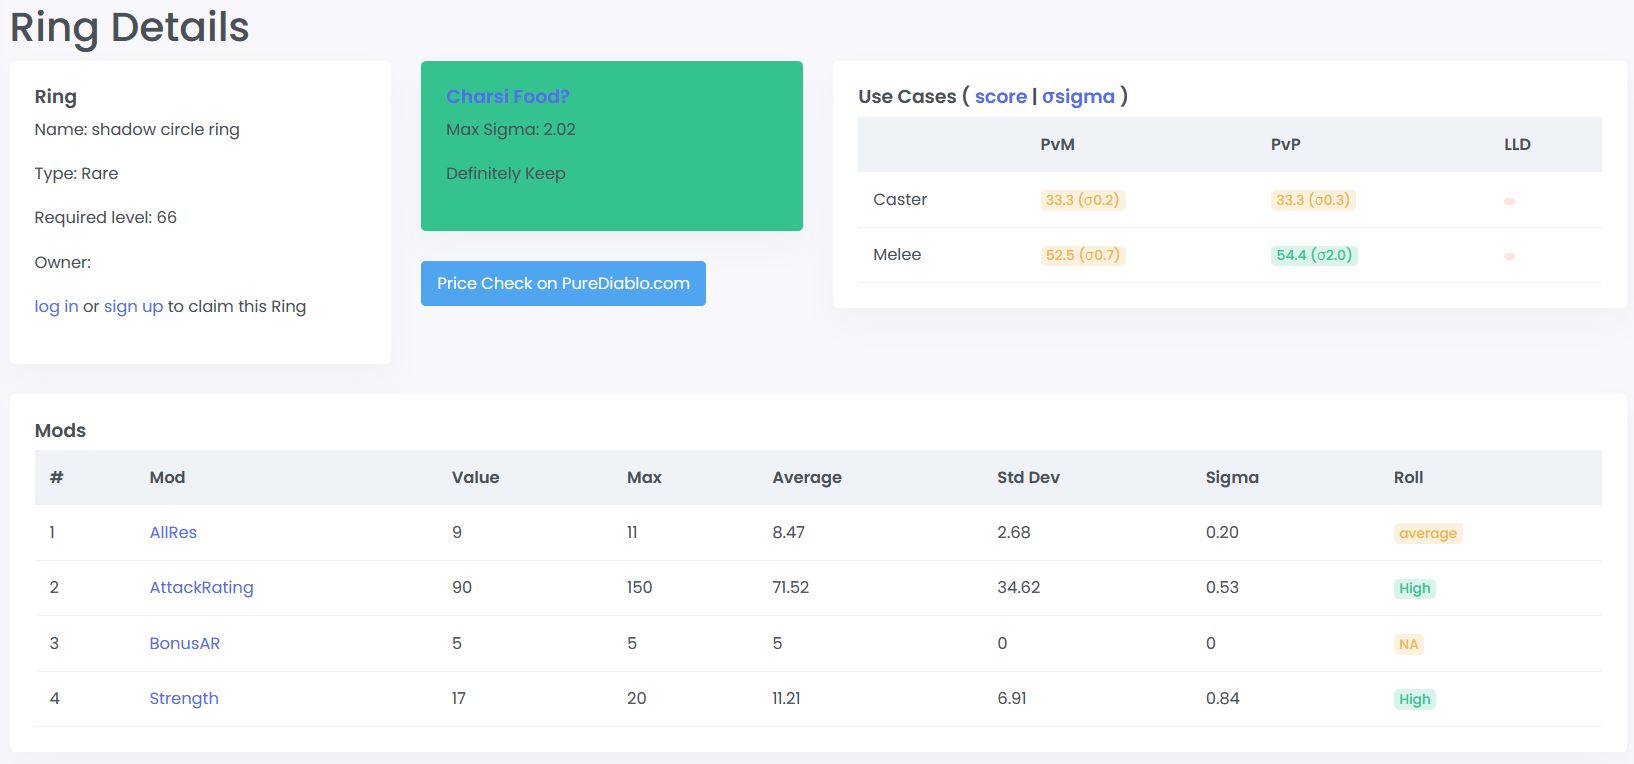
Task: Click the 'log in' link
Action: [56, 306]
